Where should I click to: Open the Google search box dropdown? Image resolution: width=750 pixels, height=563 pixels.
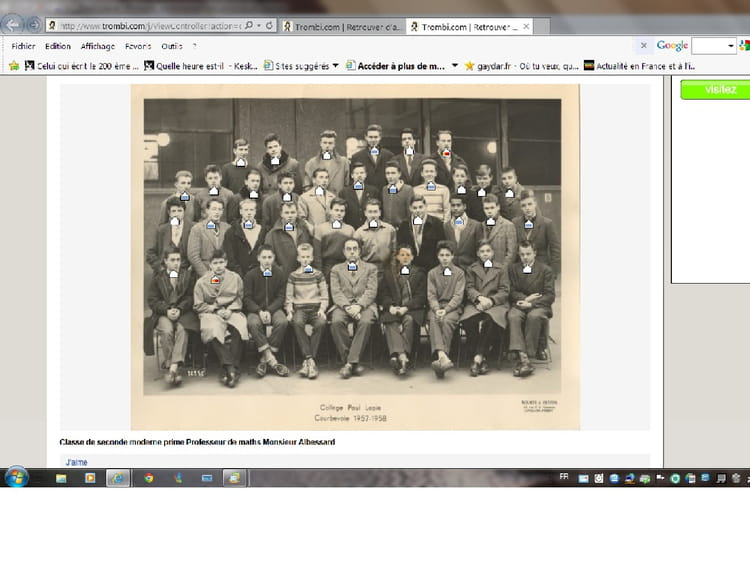[731, 45]
